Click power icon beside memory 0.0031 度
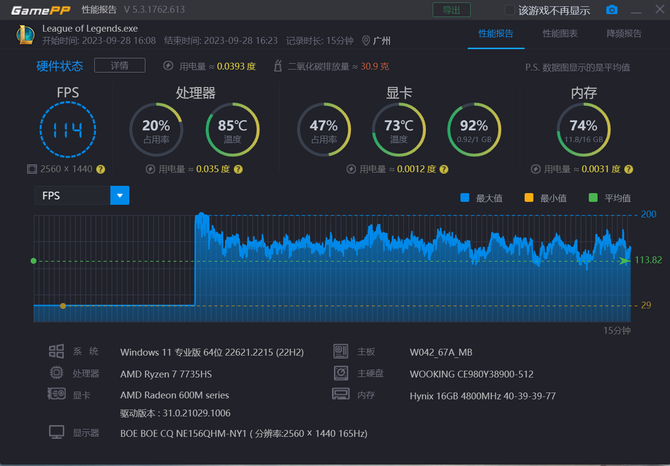Screen dimensions: 670x466 (x=535, y=169)
